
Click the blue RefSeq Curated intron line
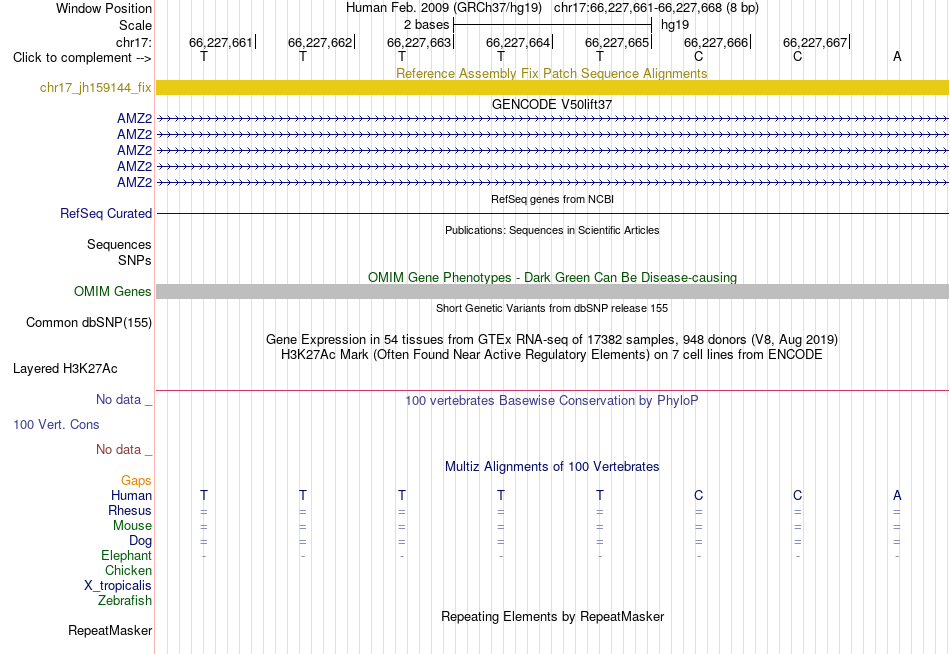[x=552, y=213]
